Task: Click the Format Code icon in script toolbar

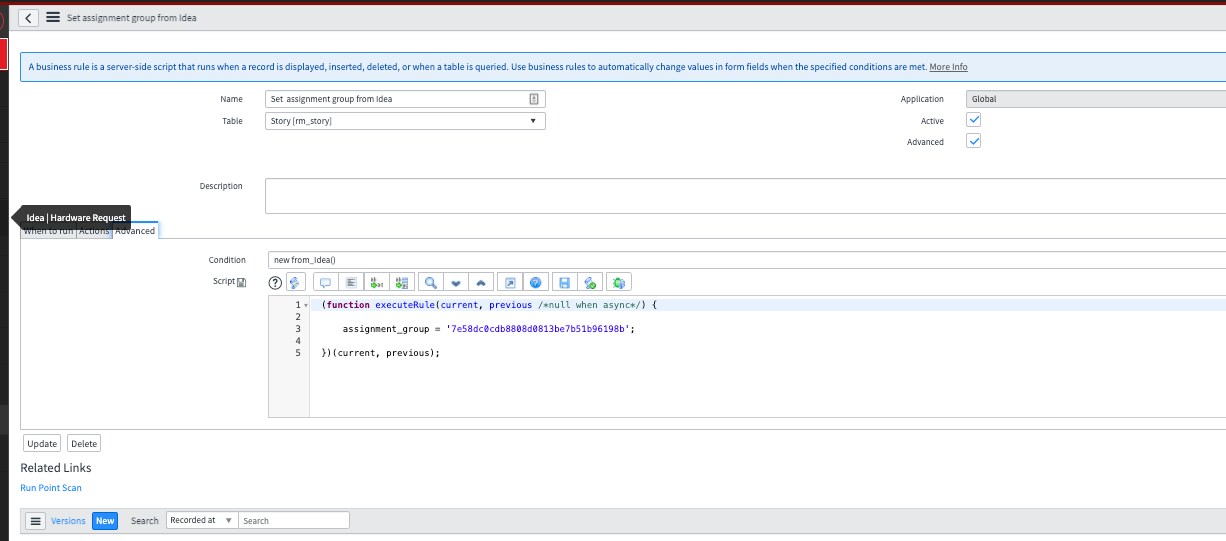Action: pos(351,283)
